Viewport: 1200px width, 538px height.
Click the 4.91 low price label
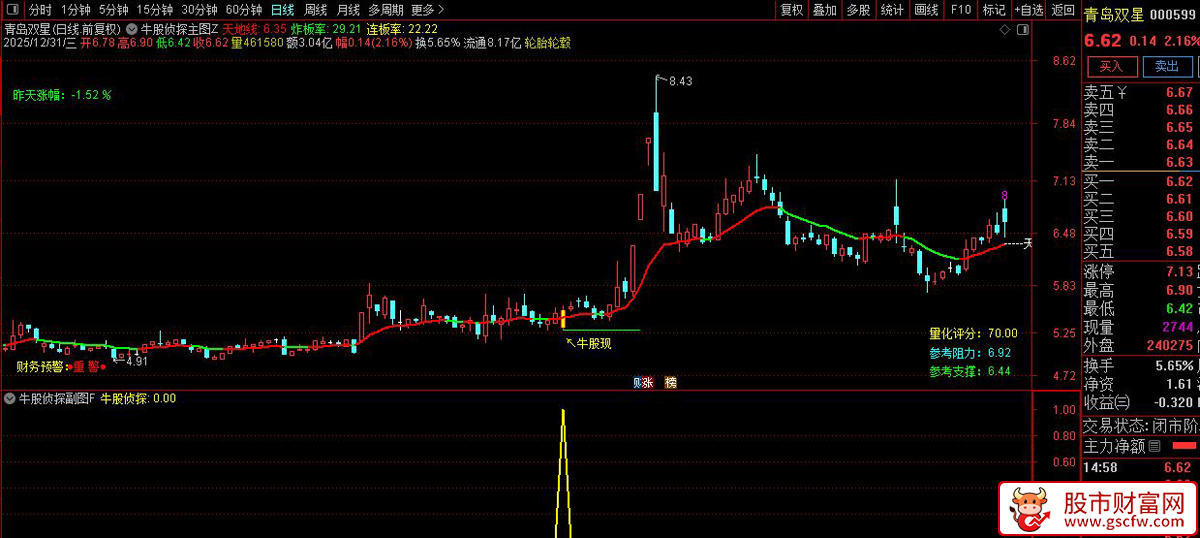coord(137,361)
